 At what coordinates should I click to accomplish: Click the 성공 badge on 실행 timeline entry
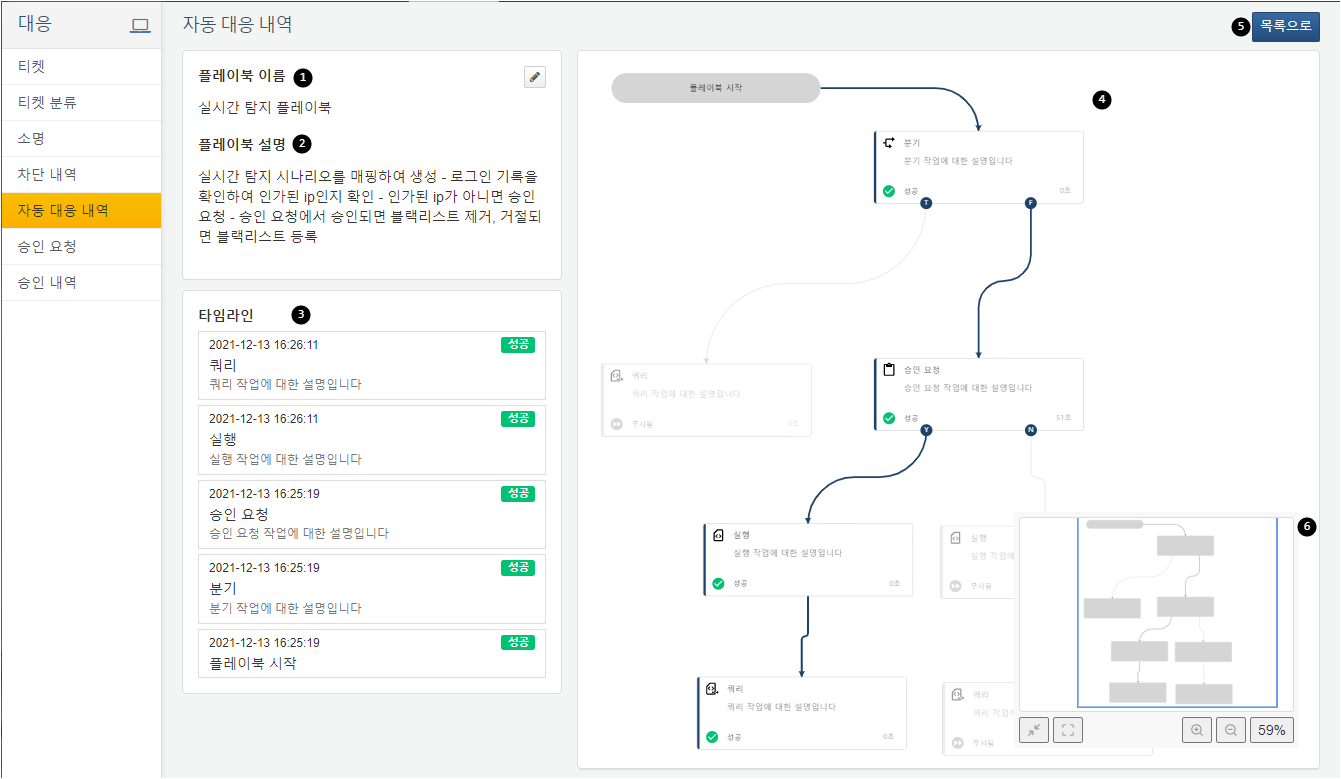[x=518, y=419]
